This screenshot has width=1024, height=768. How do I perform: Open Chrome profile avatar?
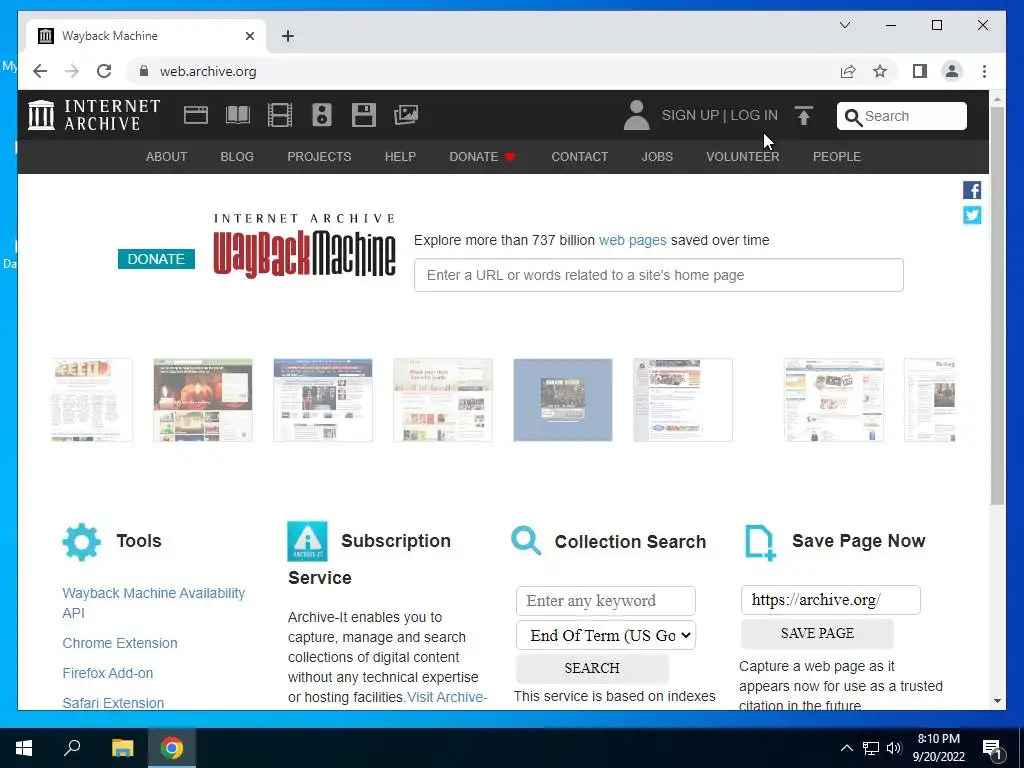tap(952, 71)
